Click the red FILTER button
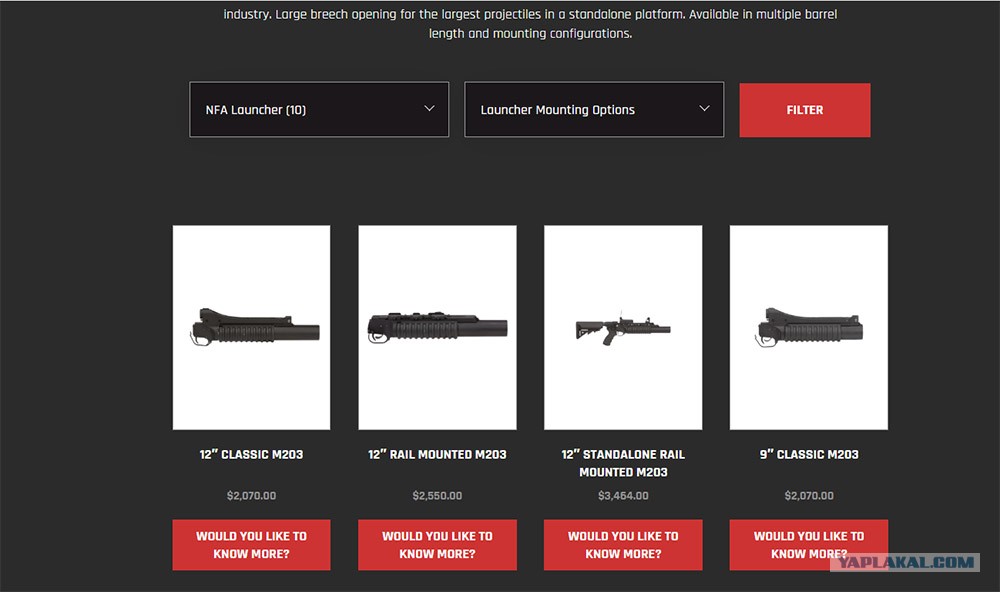Image resolution: width=1000 pixels, height=592 pixels. (x=804, y=110)
